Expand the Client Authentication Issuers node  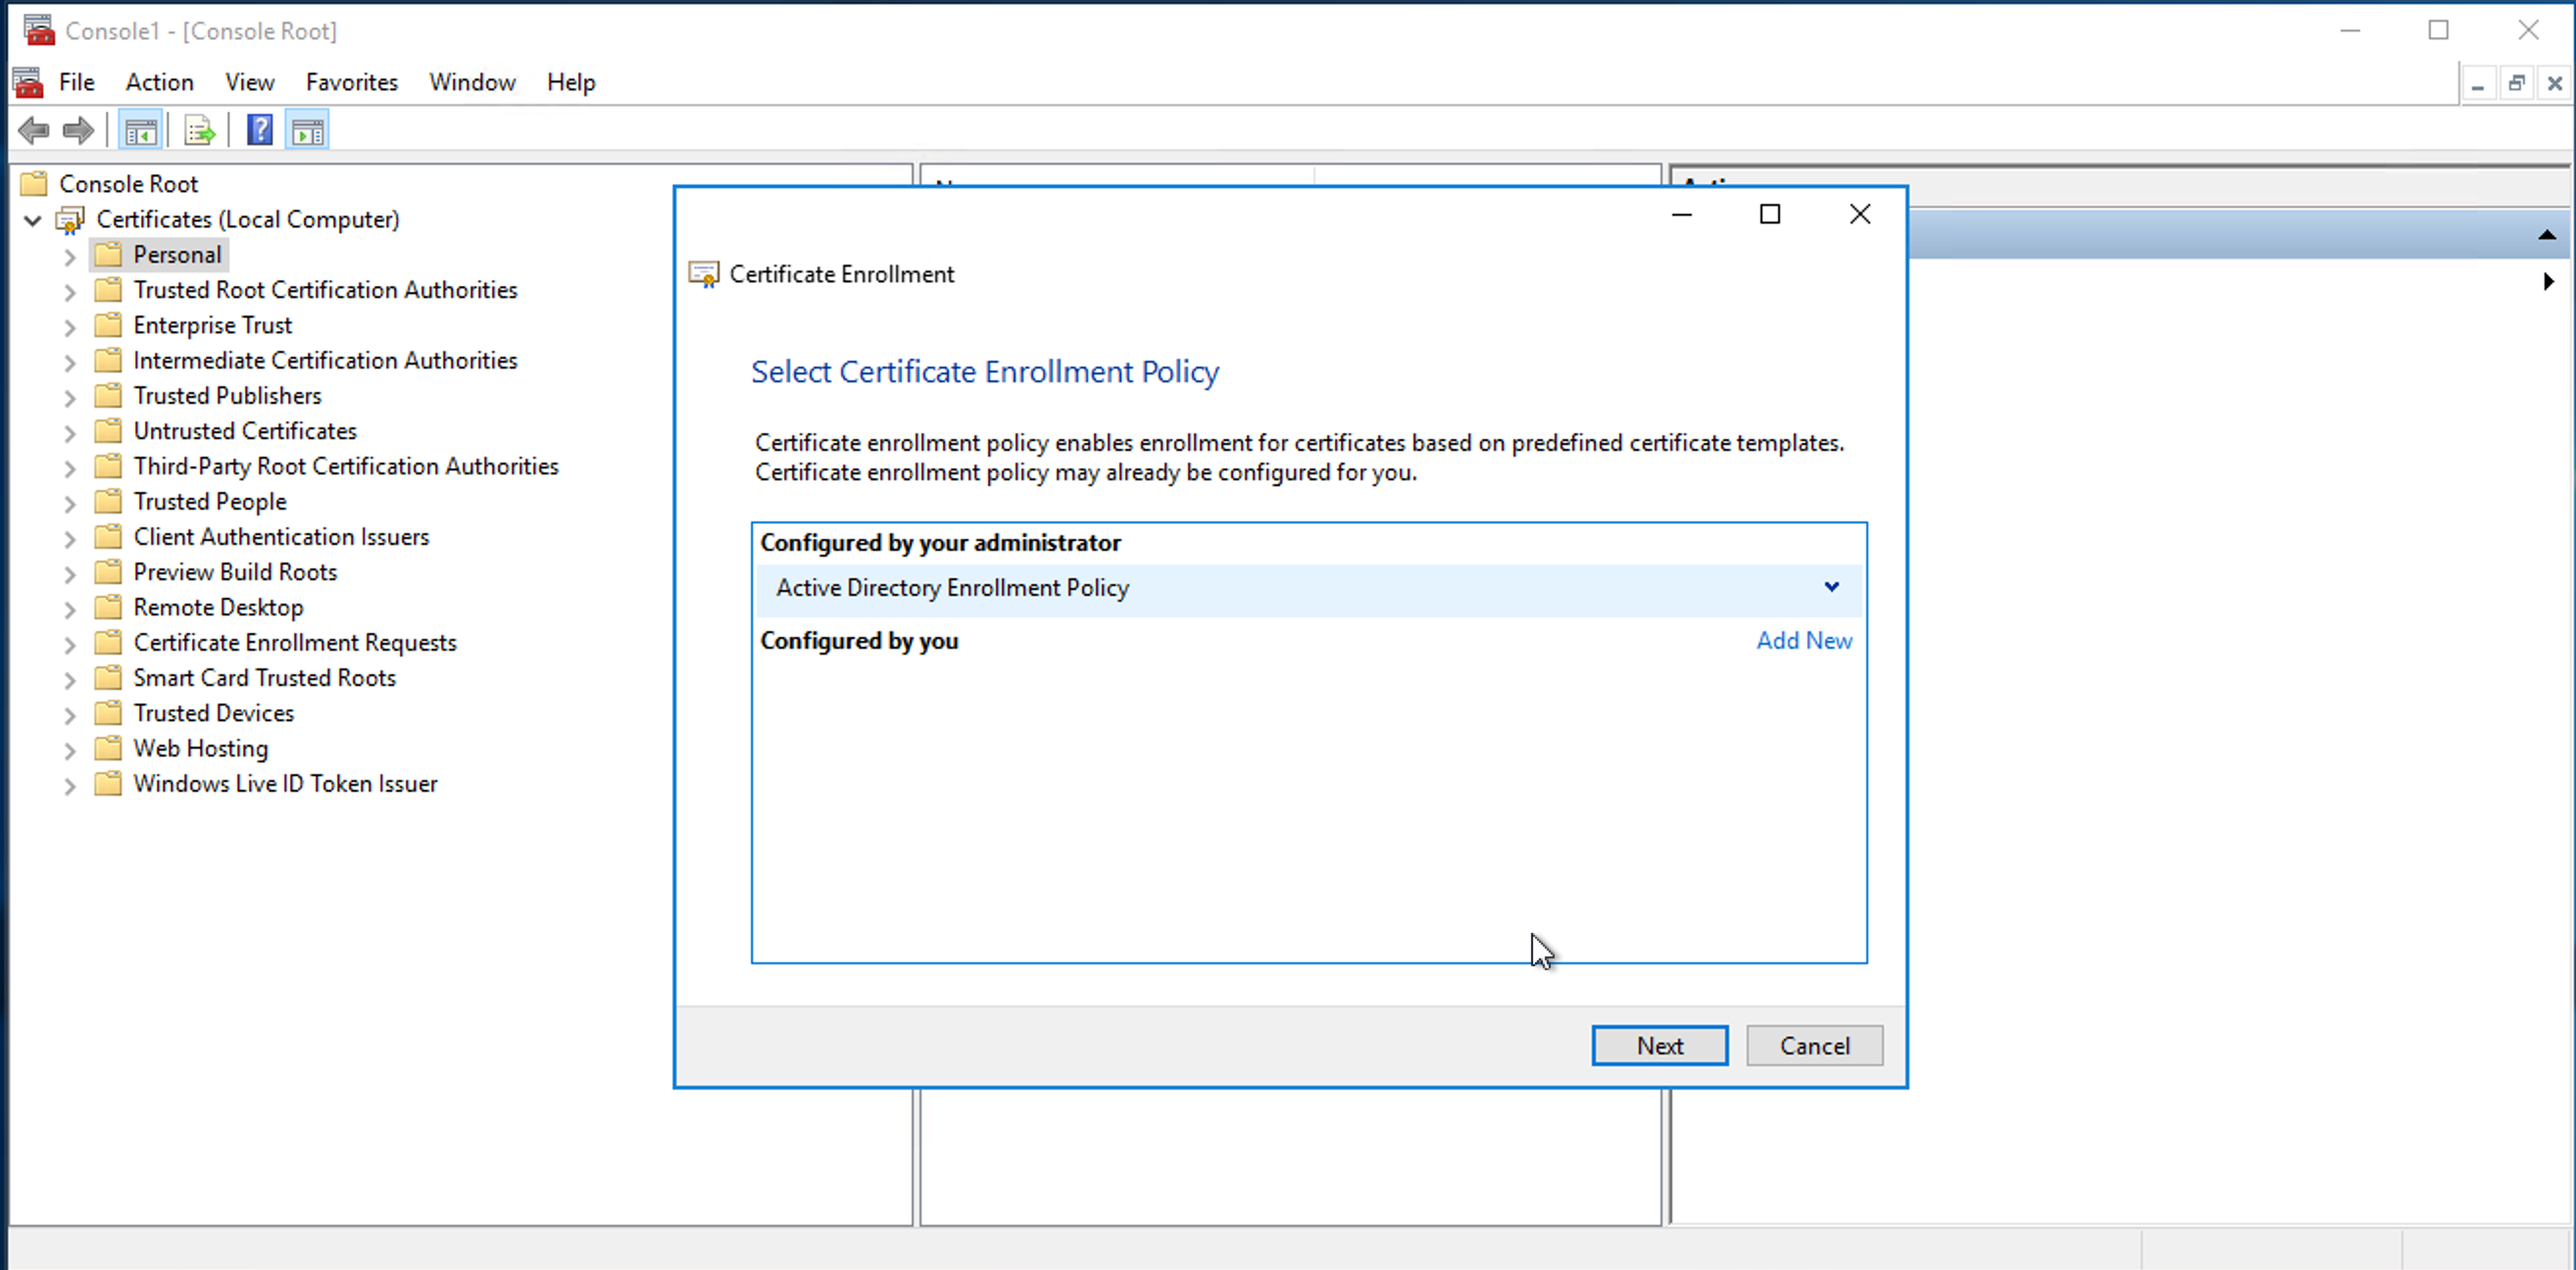(x=69, y=538)
